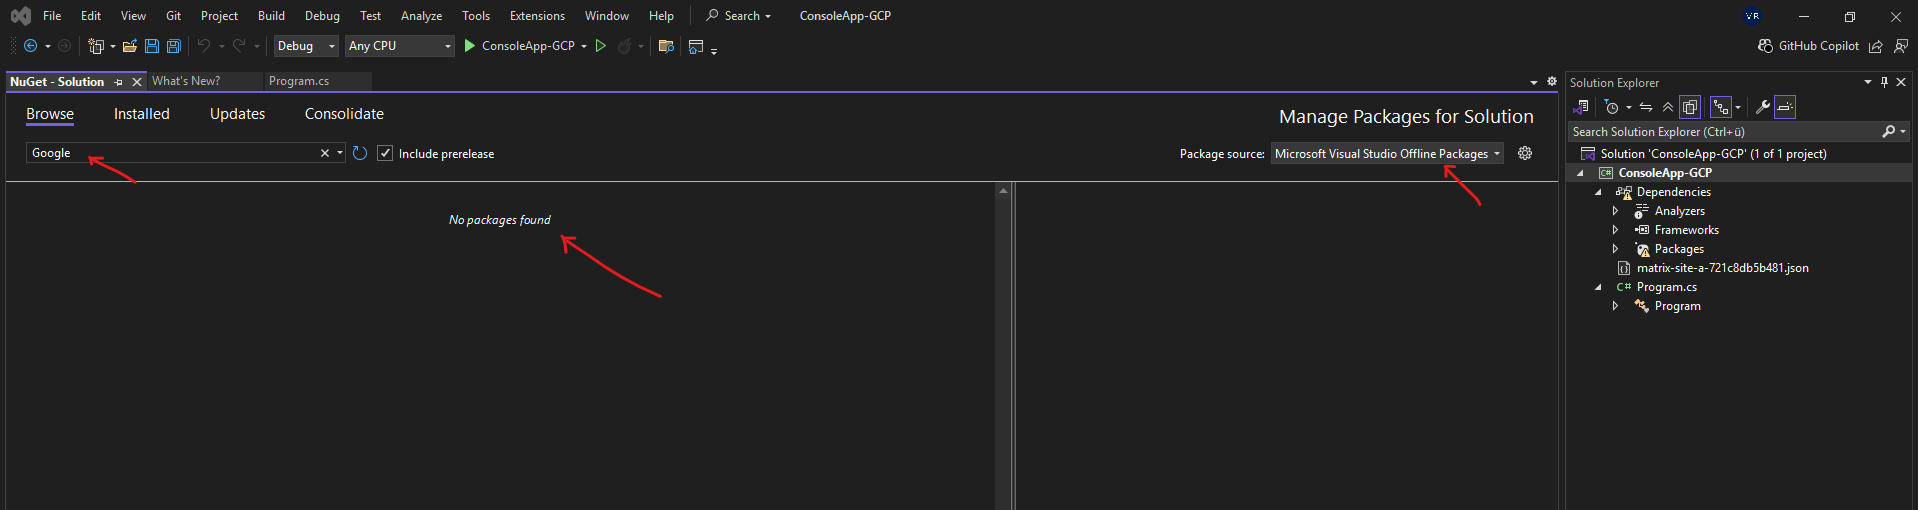
Task: Click the pending changes filter clock icon
Action: click(x=1611, y=107)
